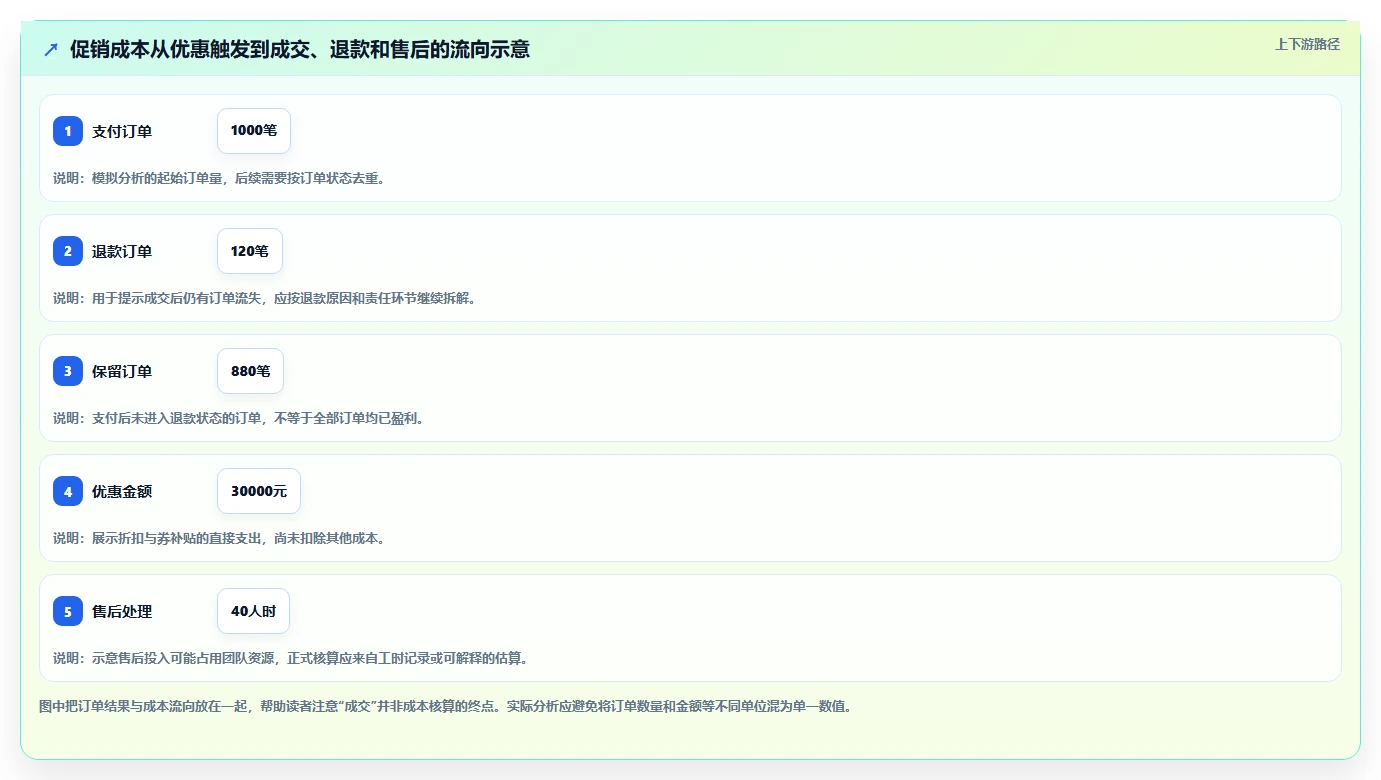
Task: Select step badge 1 for 支付订单
Action: point(68,131)
